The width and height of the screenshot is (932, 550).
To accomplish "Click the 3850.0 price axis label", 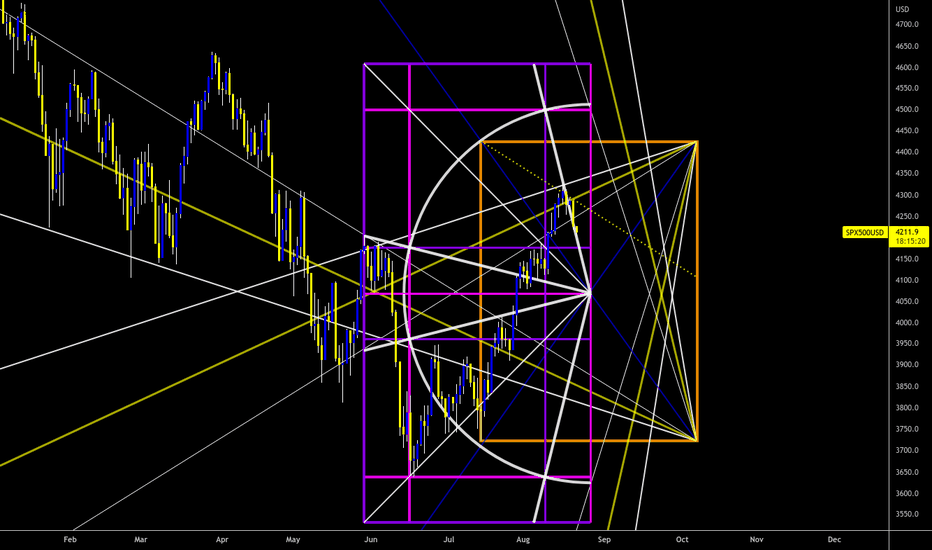I will pos(907,386).
